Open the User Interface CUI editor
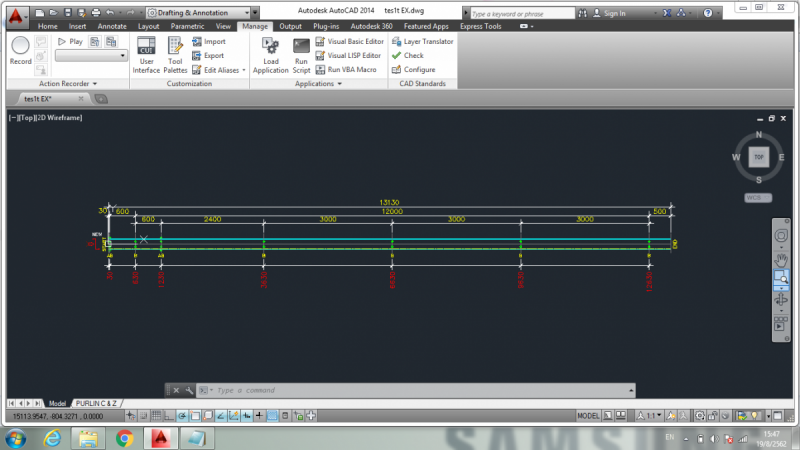The image size is (800, 450). pos(146,55)
